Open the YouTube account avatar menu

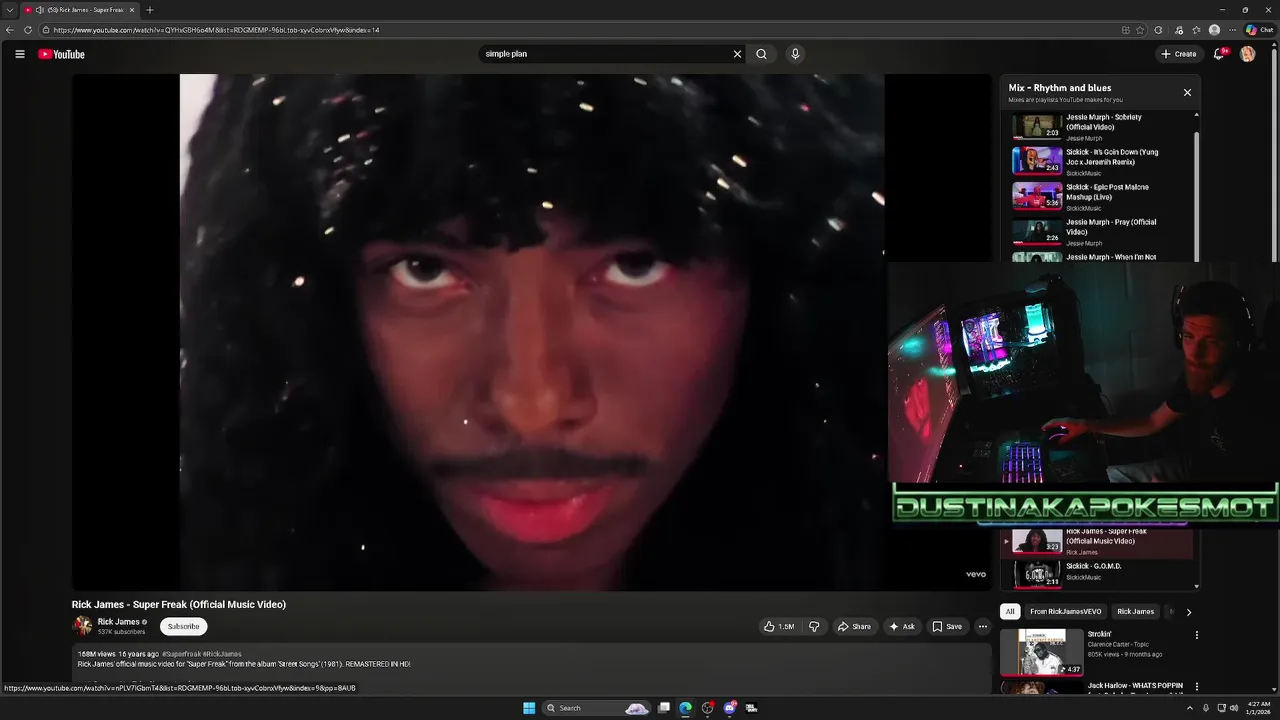(1247, 54)
